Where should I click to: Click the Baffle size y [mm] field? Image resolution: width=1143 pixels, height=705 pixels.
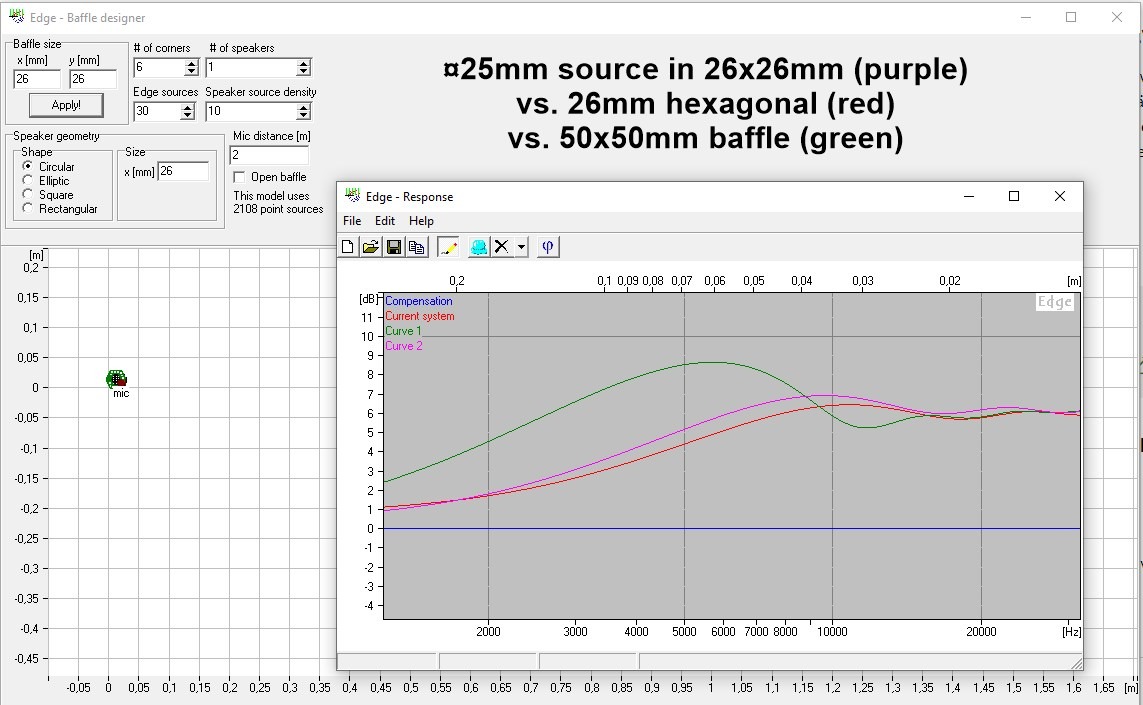tap(93, 79)
